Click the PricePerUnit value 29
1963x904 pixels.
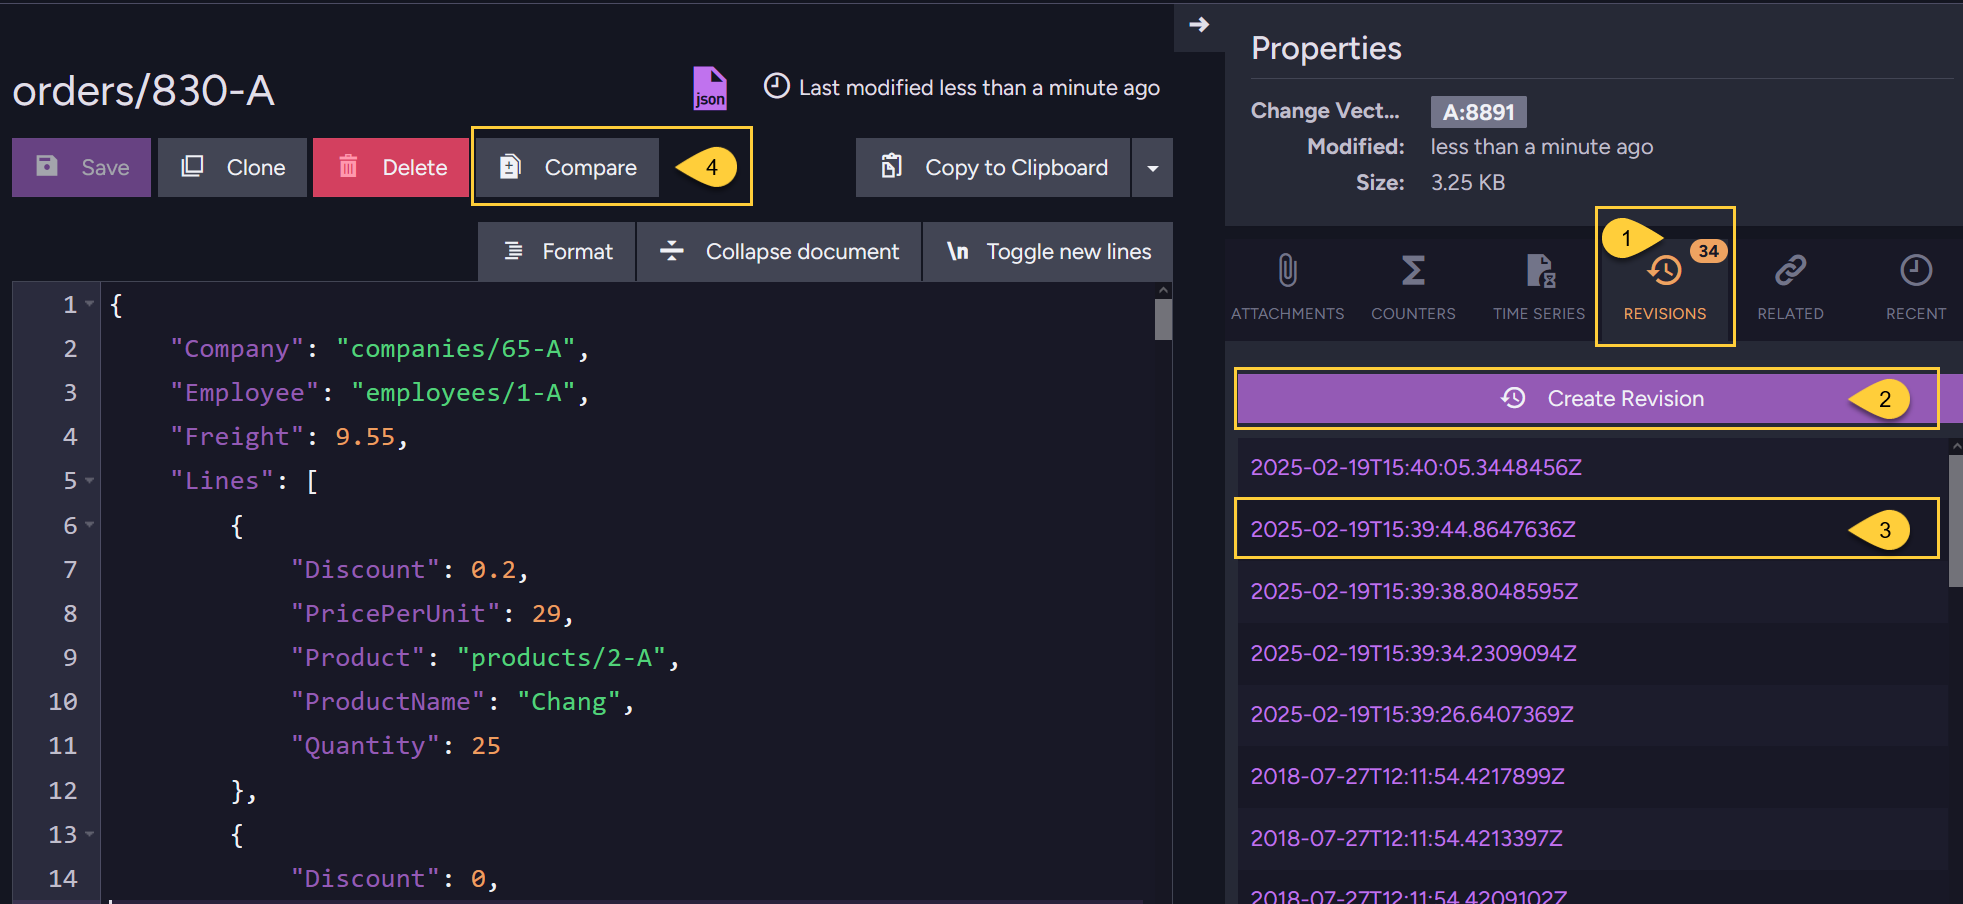(546, 613)
